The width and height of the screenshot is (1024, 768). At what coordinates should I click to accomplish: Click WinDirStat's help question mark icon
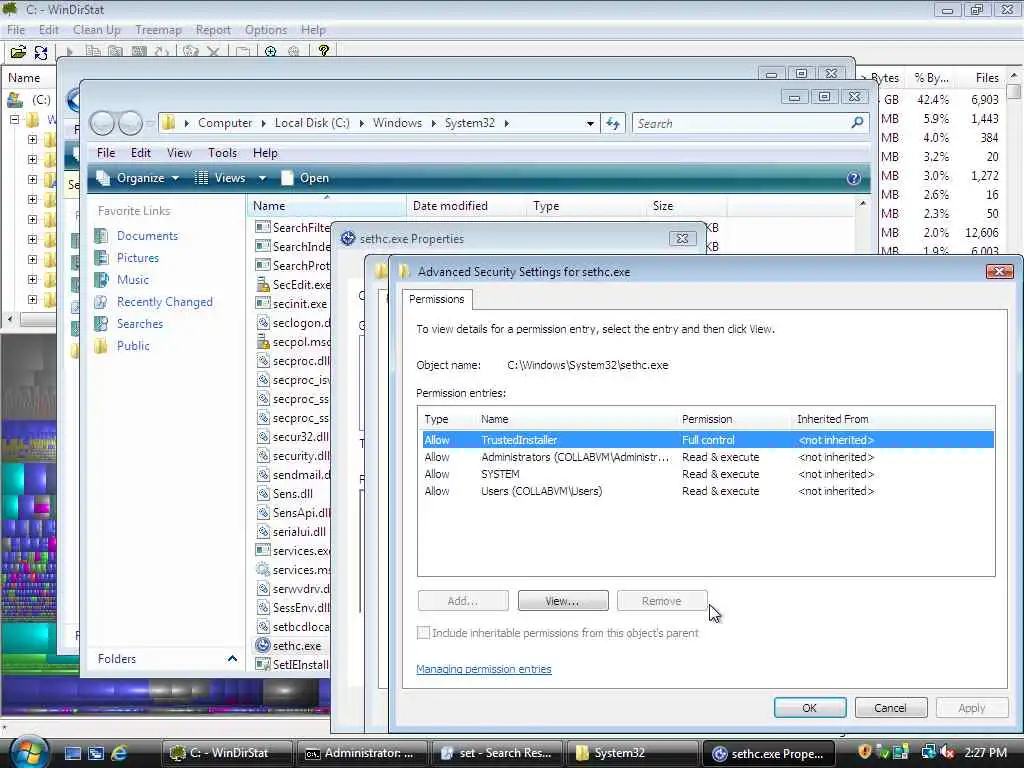point(323,51)
